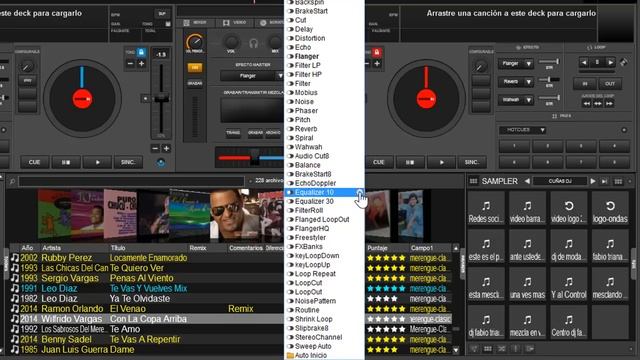The image size is (640, 360).
Task: Click the headphones icon in mixer
Action: click(x=253, y=43)
